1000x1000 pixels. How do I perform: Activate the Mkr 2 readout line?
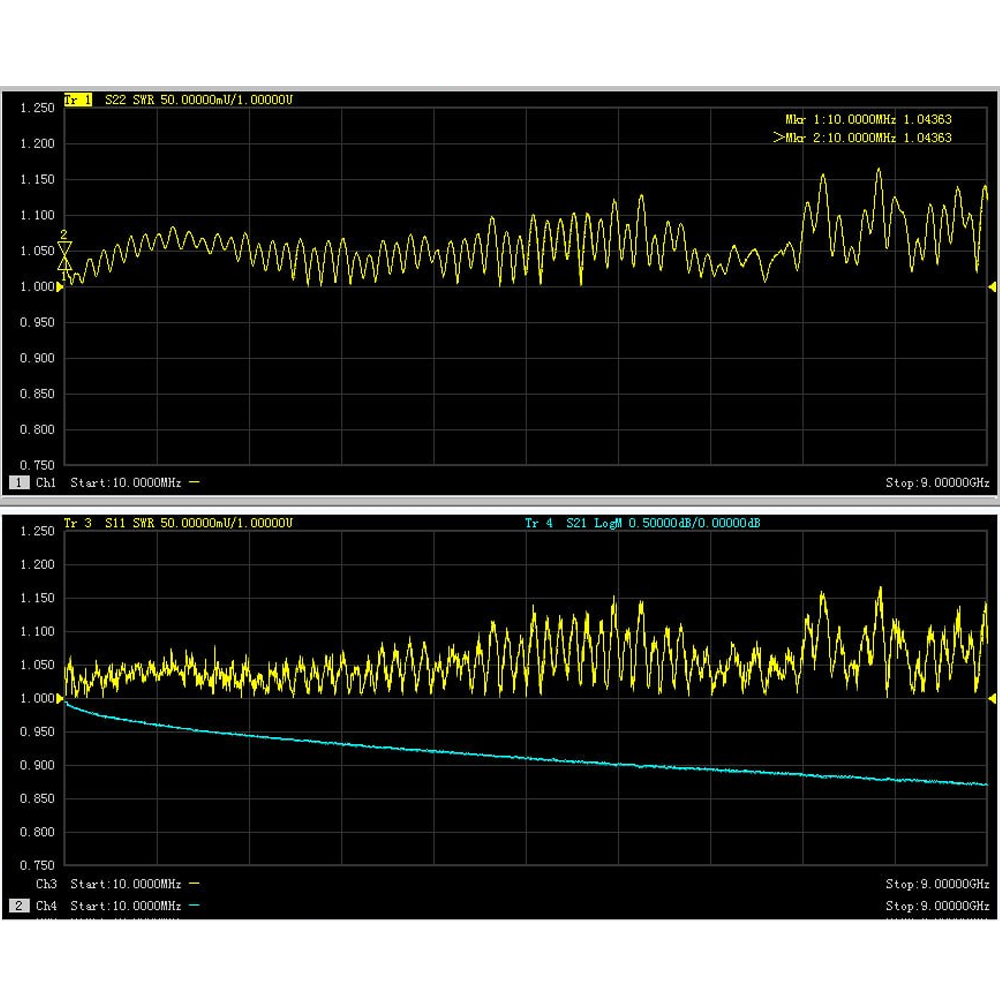tap(862, 138)
